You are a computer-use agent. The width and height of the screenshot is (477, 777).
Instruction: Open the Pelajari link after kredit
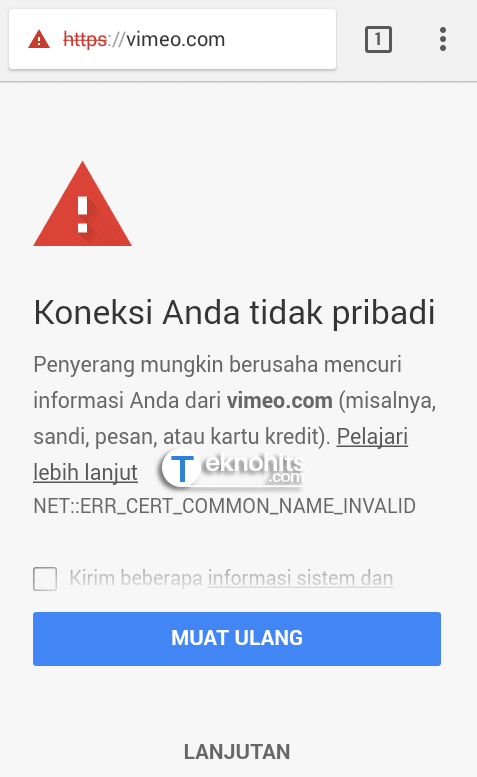[x=372, y=437]
